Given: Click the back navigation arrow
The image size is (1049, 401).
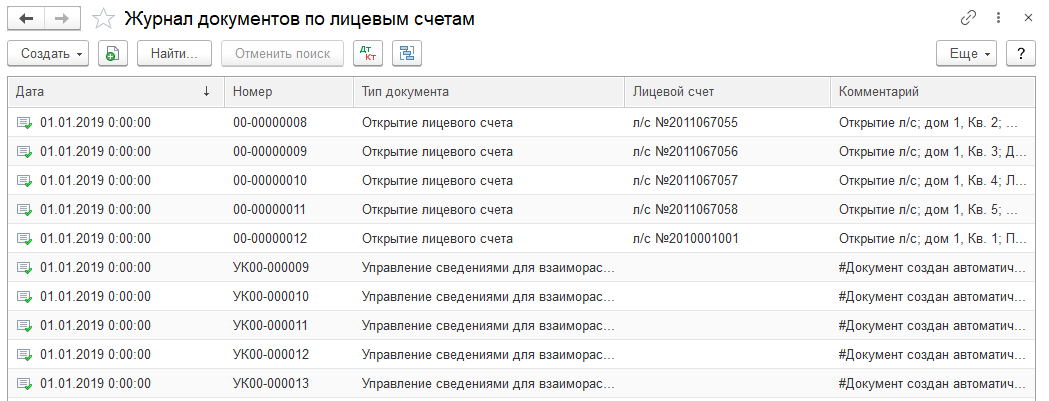Looking at the screenshot, I should coord(26,18).
